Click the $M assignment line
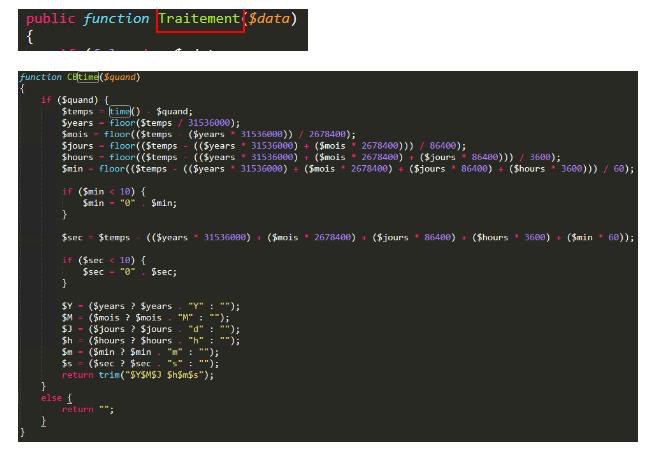This screenshot has width=659, height=453. [x=146, y=318]
